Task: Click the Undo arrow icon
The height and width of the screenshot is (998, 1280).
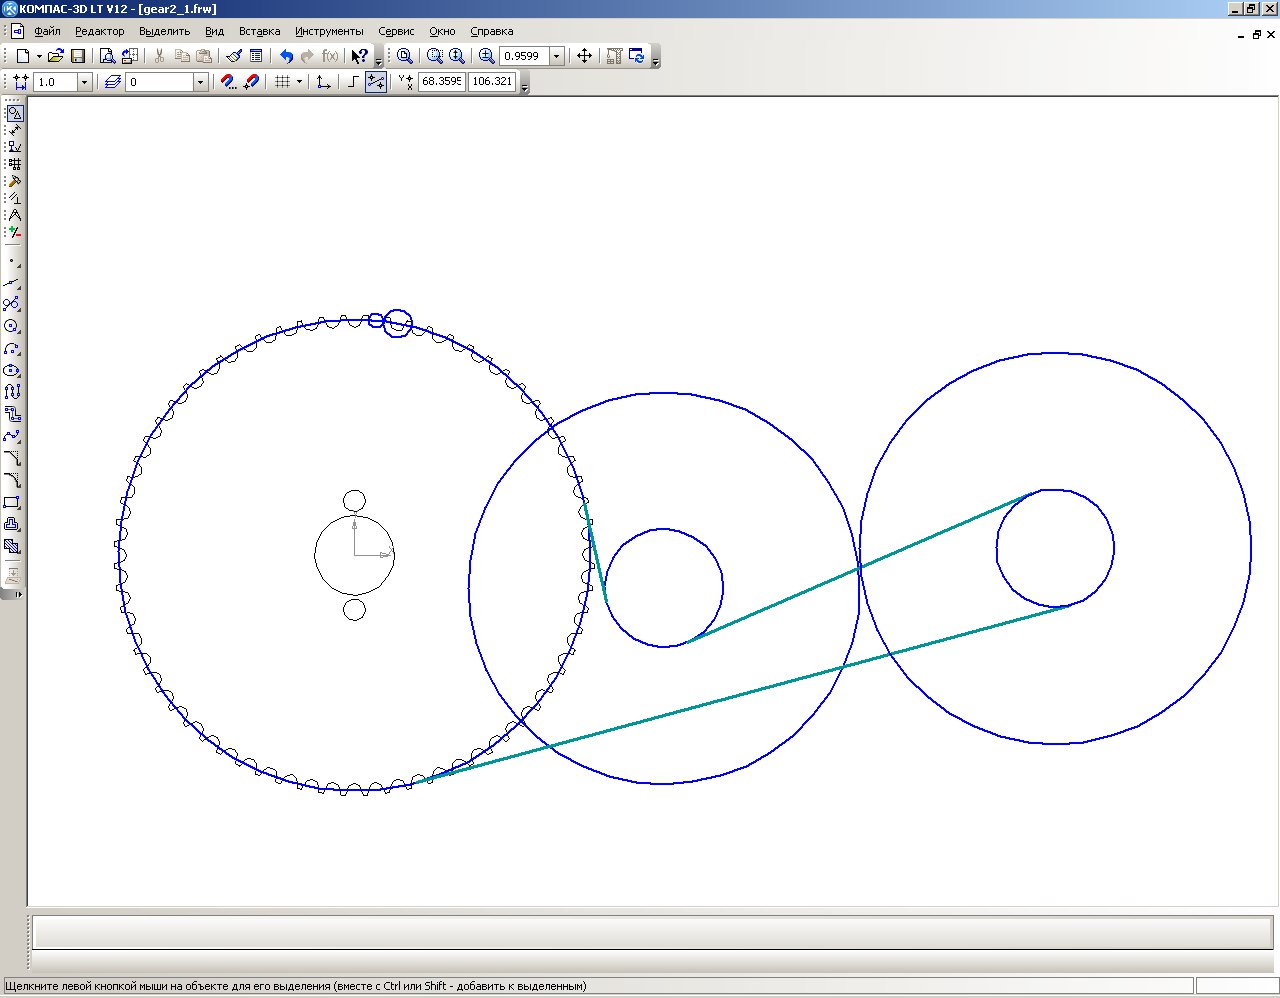Action: coord(286,56)
